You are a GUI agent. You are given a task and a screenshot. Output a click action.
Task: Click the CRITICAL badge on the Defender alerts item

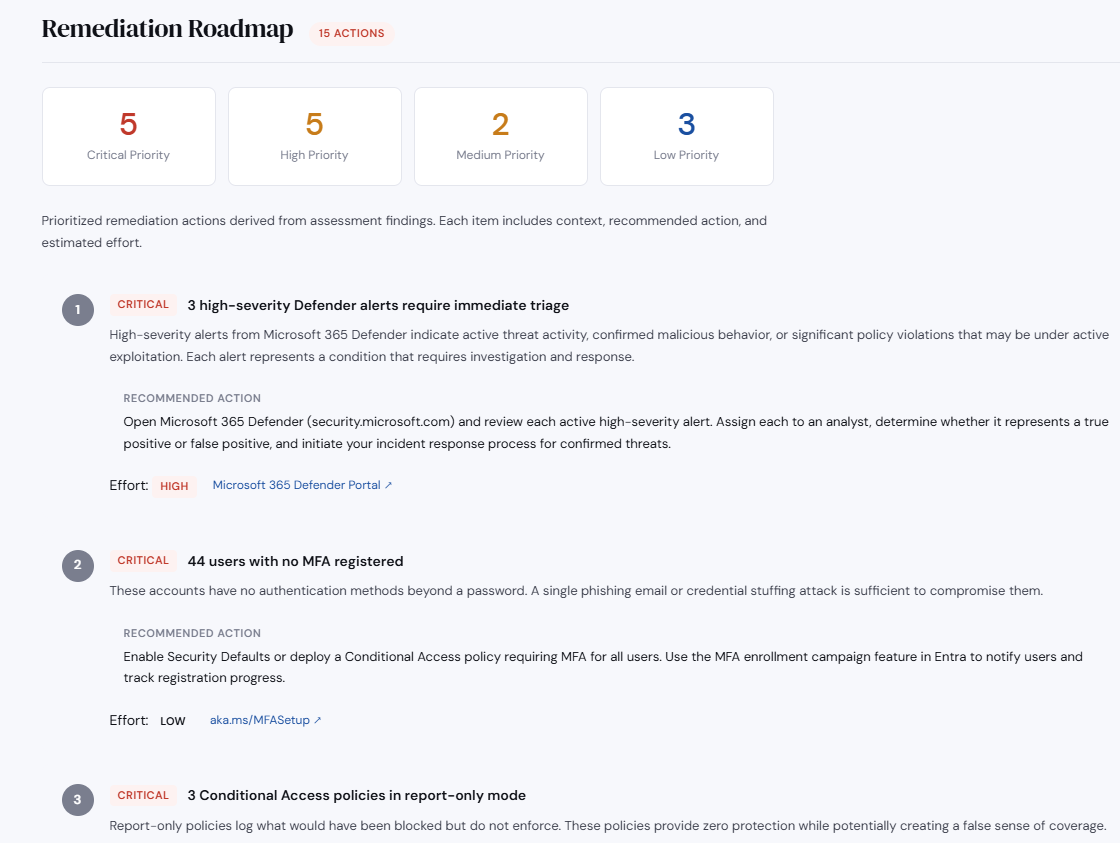coord(143,304)
